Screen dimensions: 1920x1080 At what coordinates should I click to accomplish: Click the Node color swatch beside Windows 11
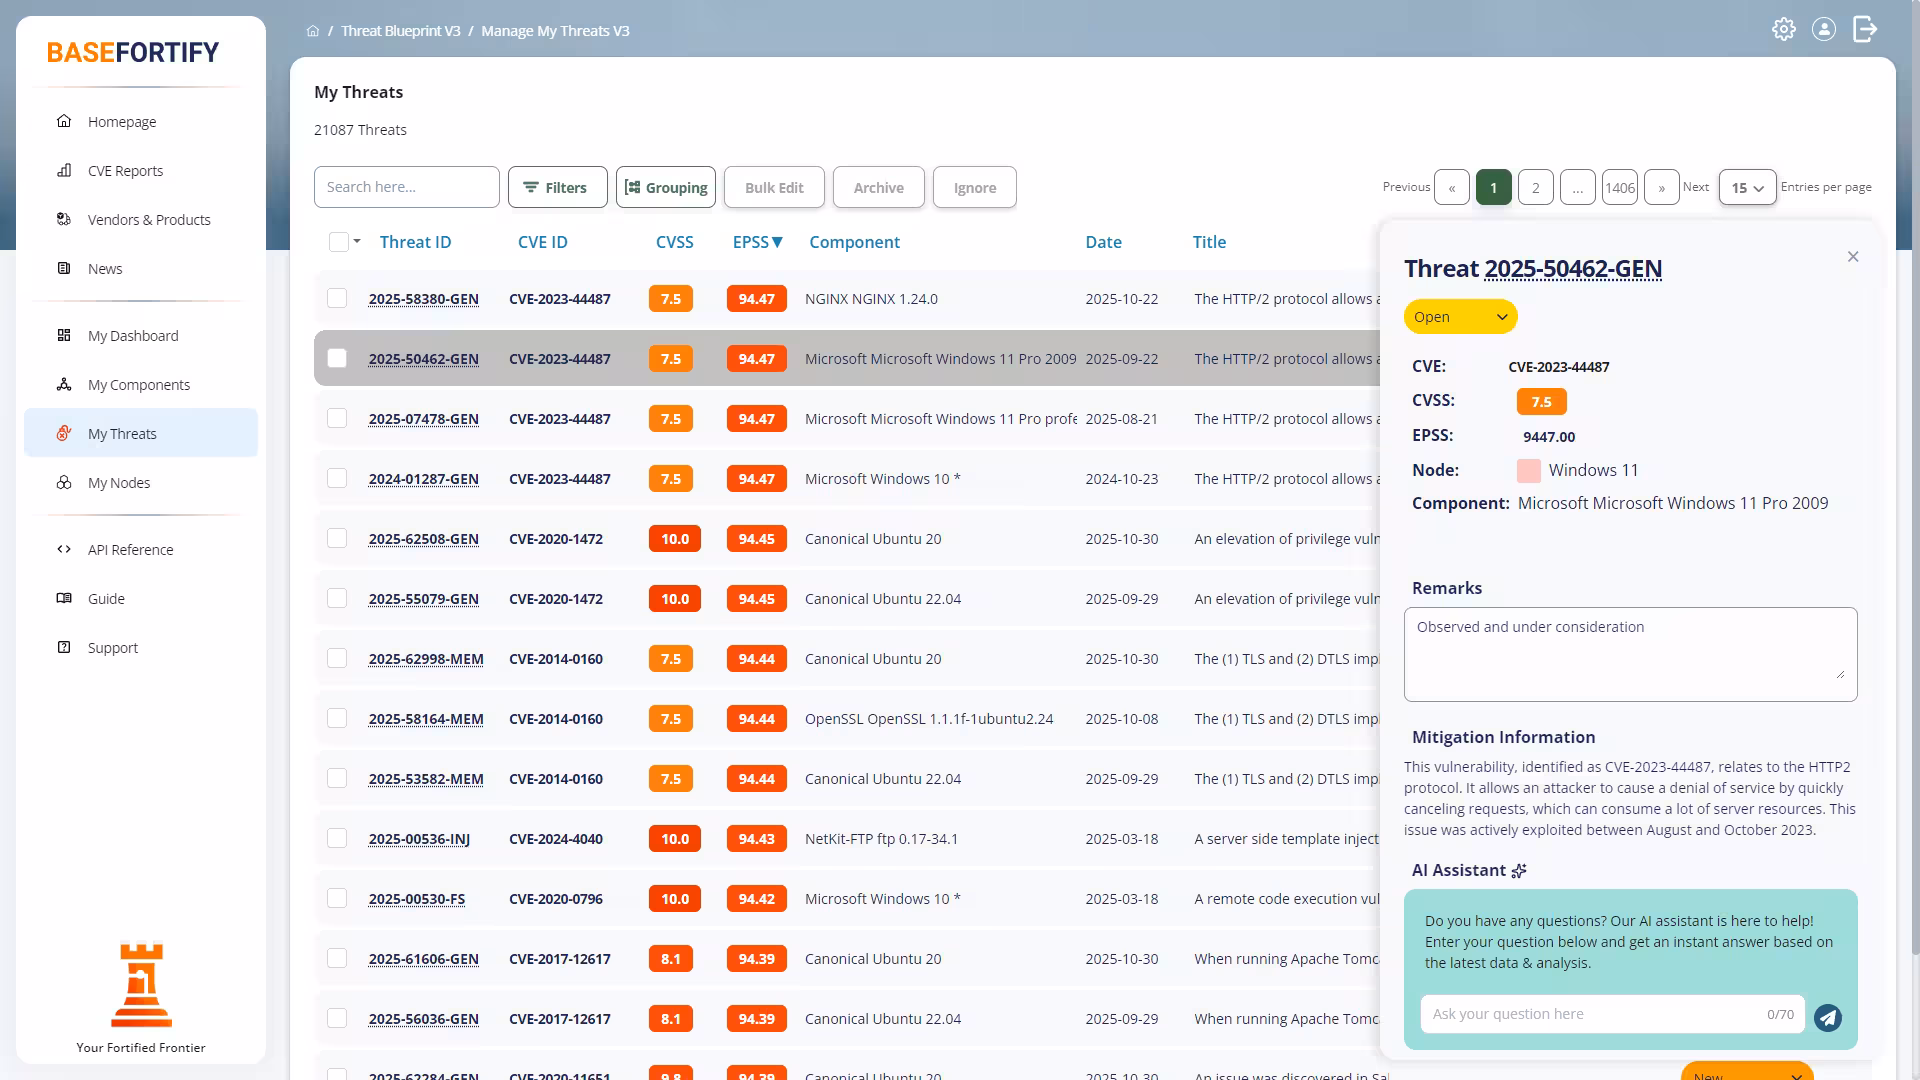pos(1529,470)
